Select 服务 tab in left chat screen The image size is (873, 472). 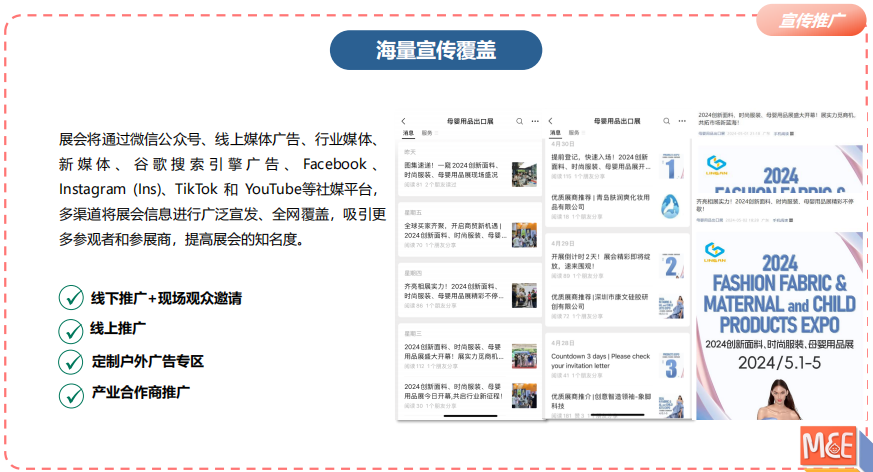click(427, 133)
